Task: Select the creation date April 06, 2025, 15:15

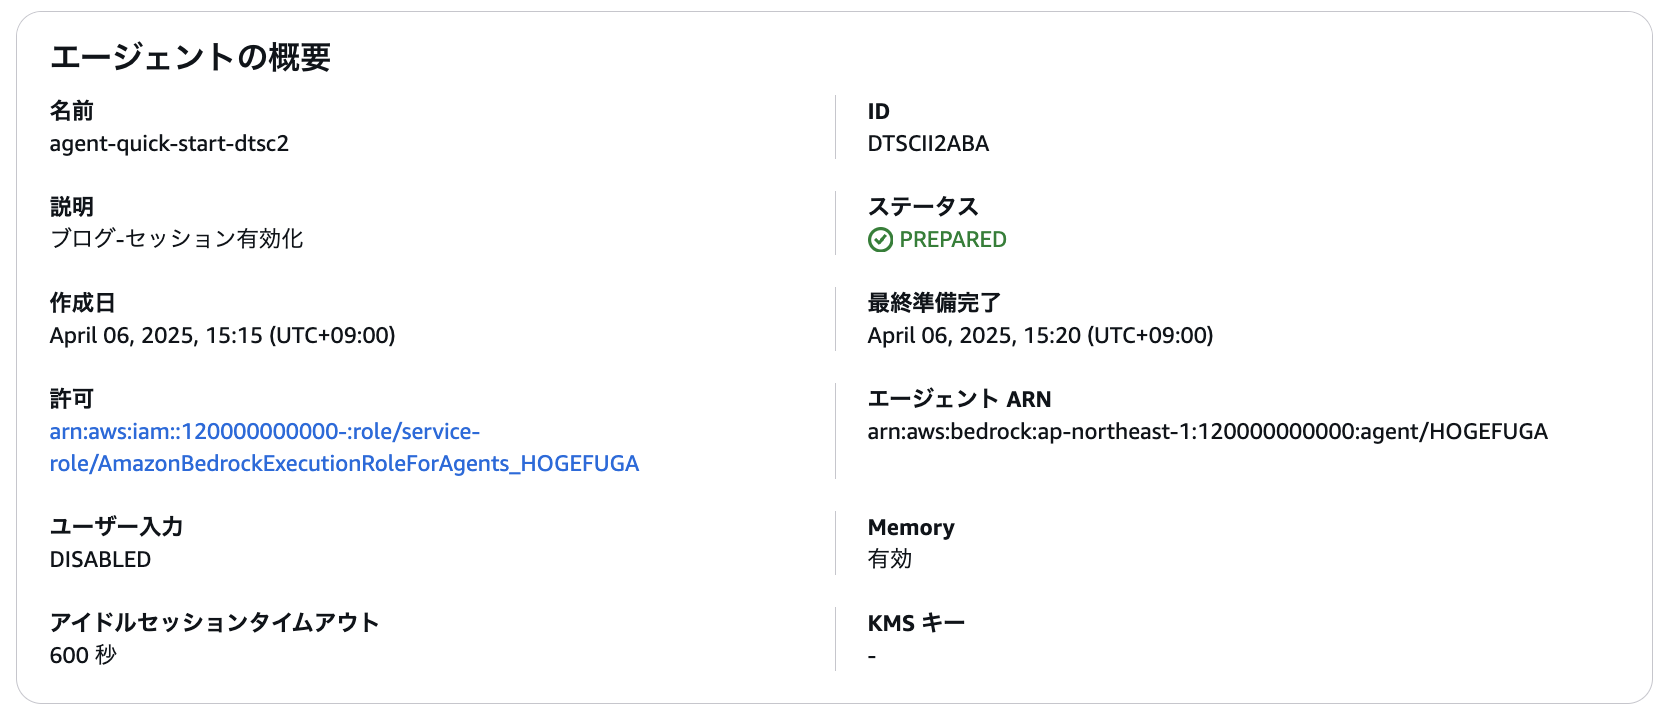Action: pos(222,335)
